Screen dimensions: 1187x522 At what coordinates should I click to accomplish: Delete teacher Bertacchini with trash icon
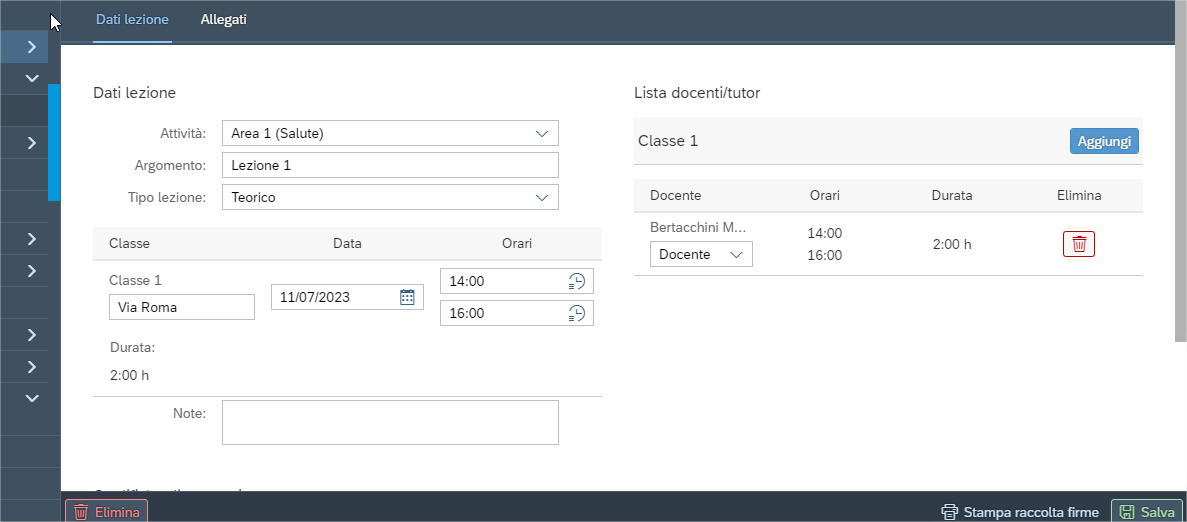point(1078,244)
